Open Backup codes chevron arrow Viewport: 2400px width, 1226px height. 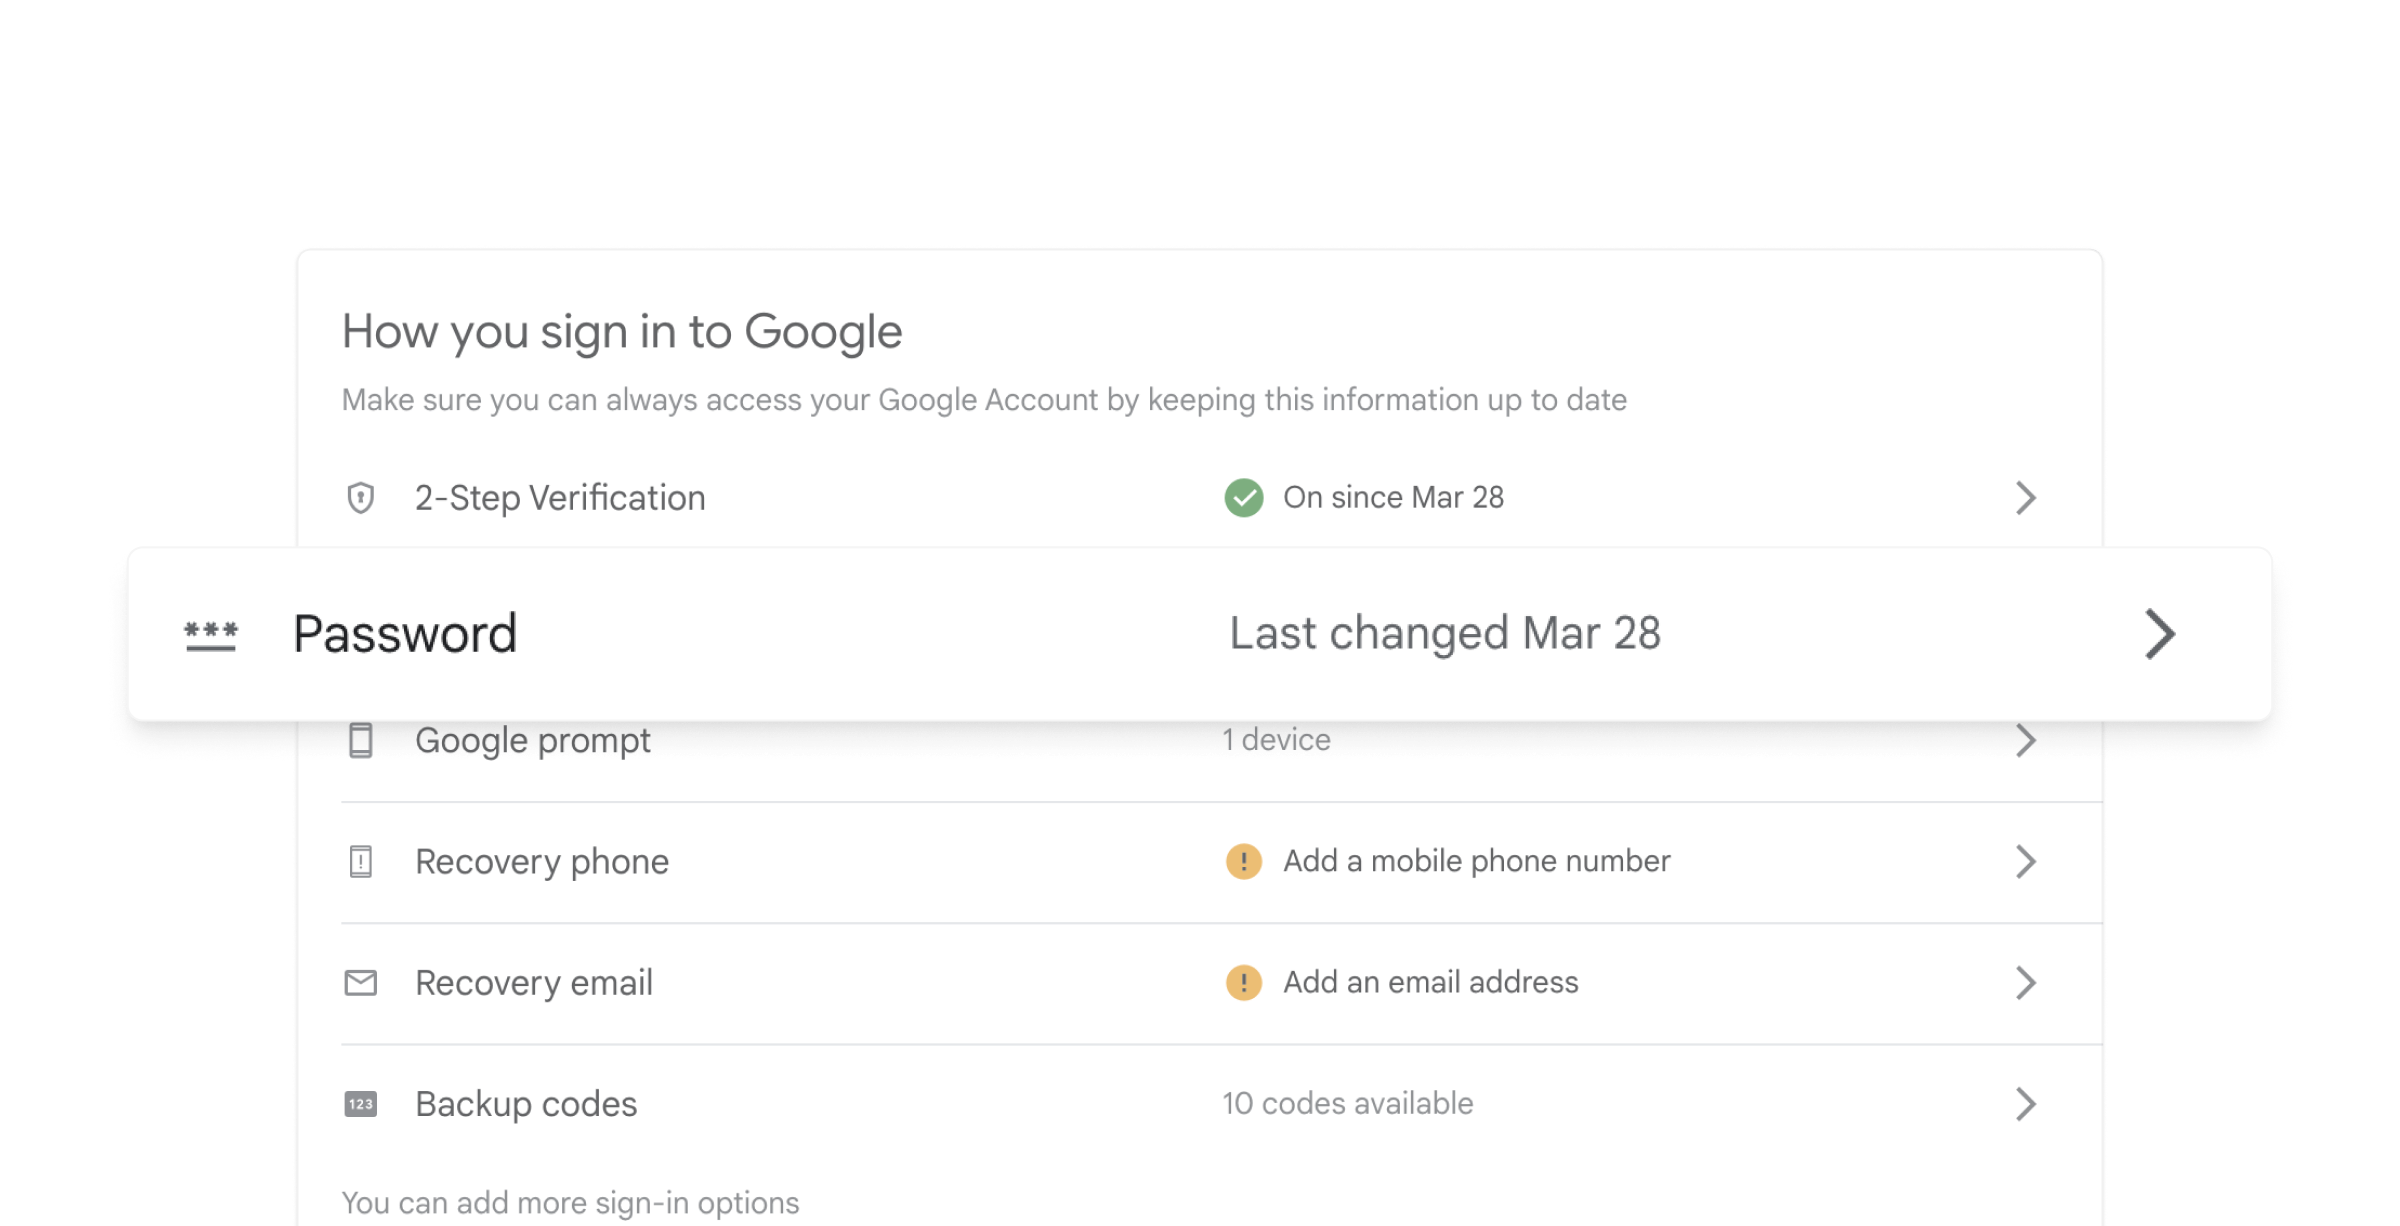[2026, 1104]
